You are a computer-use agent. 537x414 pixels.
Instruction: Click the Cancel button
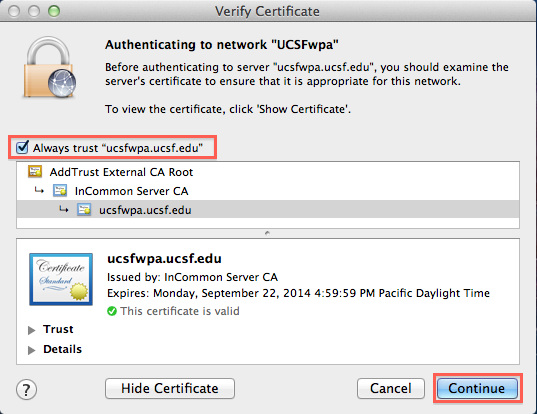(x=391, y=388)
